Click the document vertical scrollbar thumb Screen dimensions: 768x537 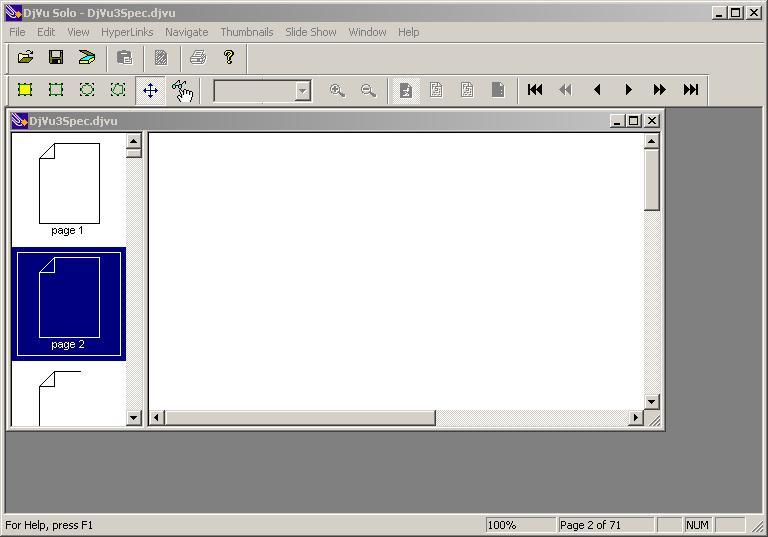pyautogui.click(x=652, y=180)
